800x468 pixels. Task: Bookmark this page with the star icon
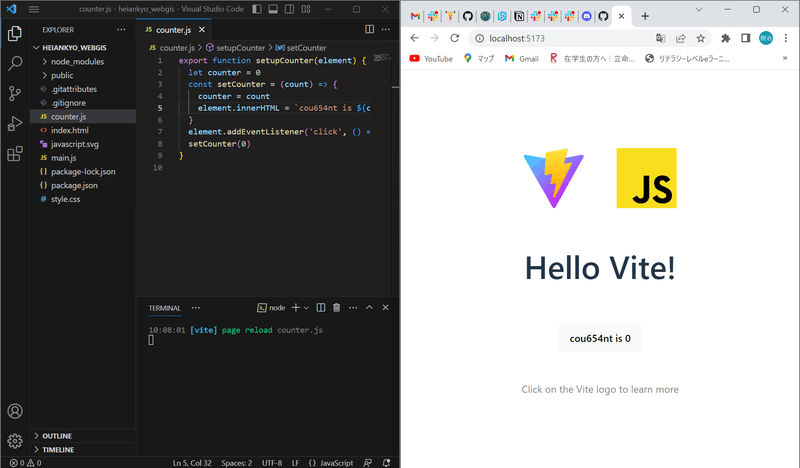701,38
